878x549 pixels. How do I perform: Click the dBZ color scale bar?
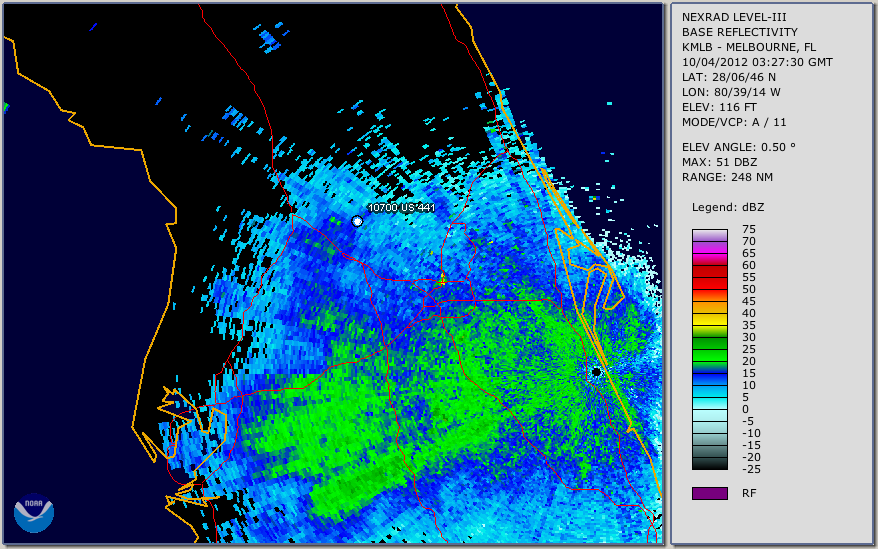point(709,349)
